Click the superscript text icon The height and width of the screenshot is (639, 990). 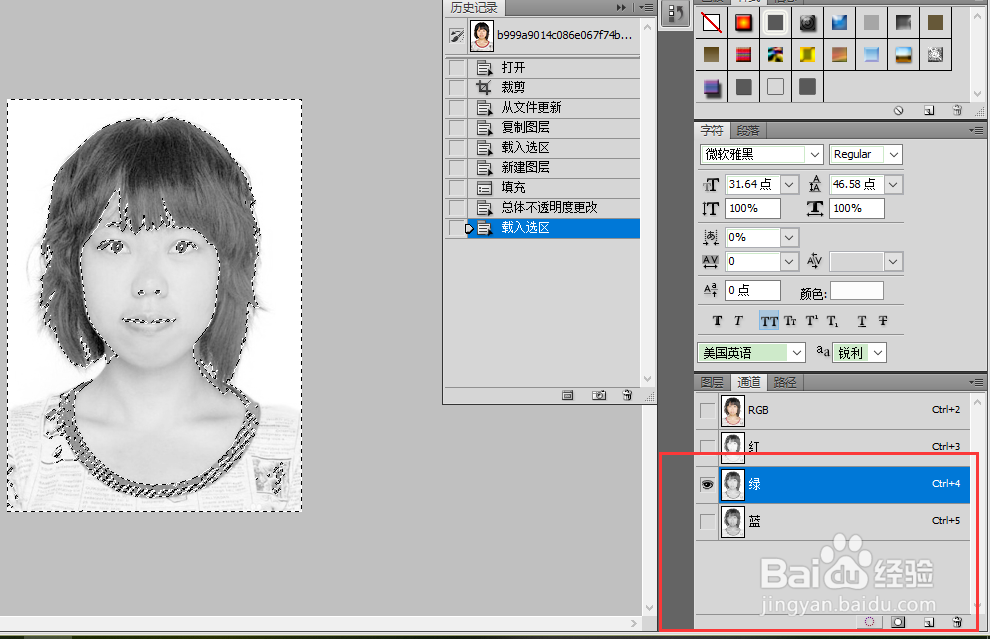[811, 321]
